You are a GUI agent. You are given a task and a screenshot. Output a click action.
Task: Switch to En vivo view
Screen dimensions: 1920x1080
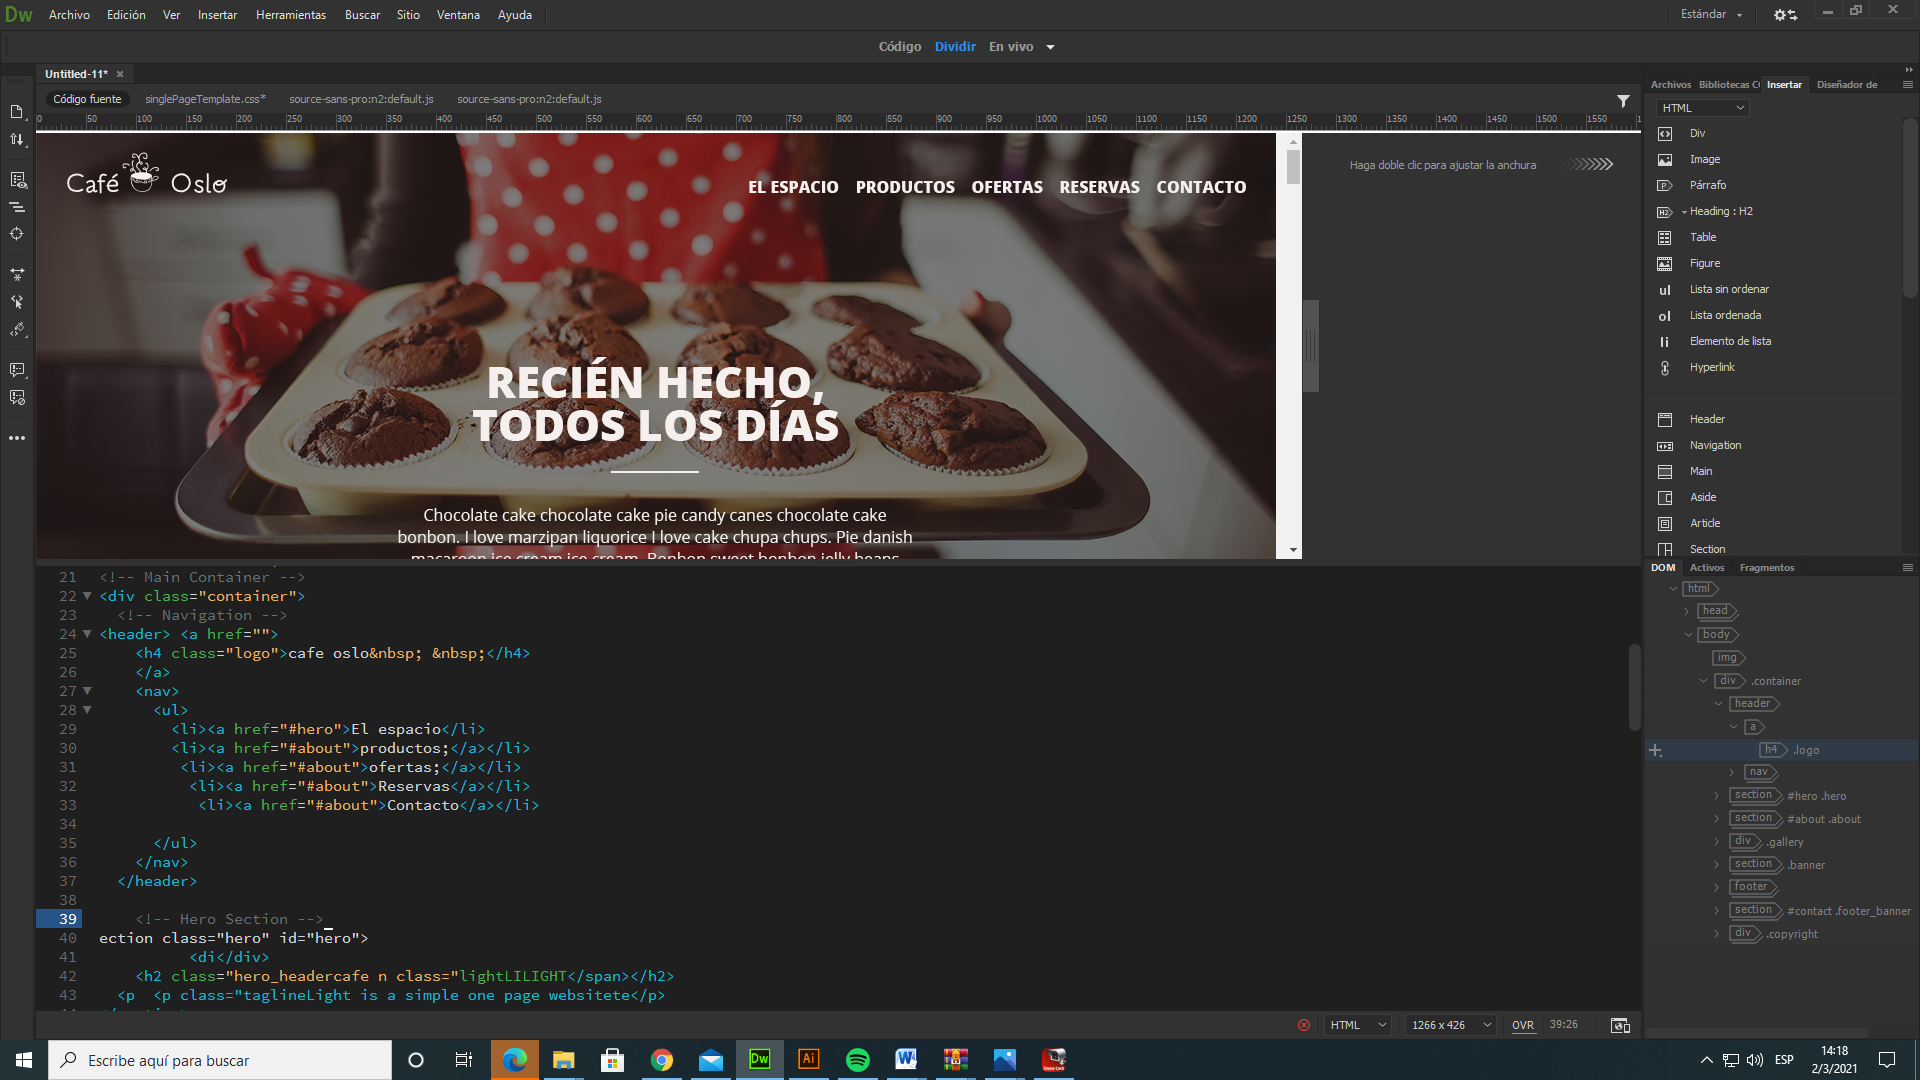pos(1011,47)
